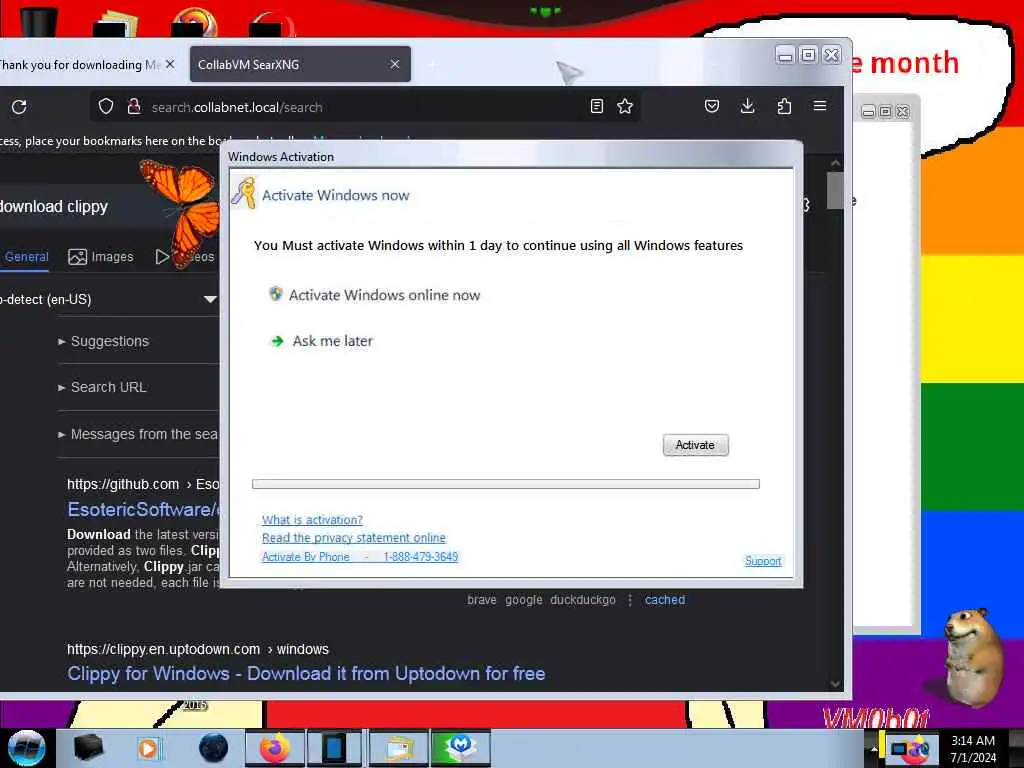Click the keys icon beside 'Activate Windows now'
Viewport: 1024px width, 768px height.
coord(244,193)
